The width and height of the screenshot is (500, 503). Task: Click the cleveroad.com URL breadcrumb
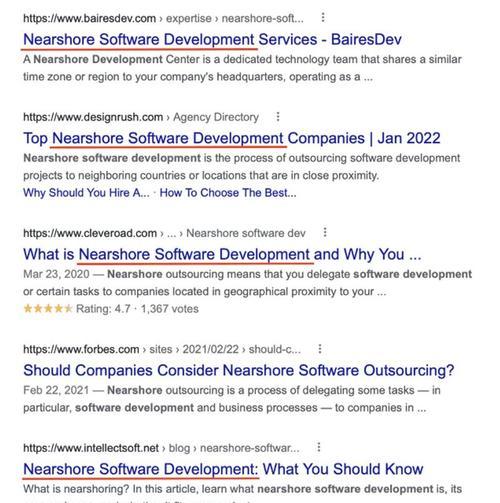point(164,233)
